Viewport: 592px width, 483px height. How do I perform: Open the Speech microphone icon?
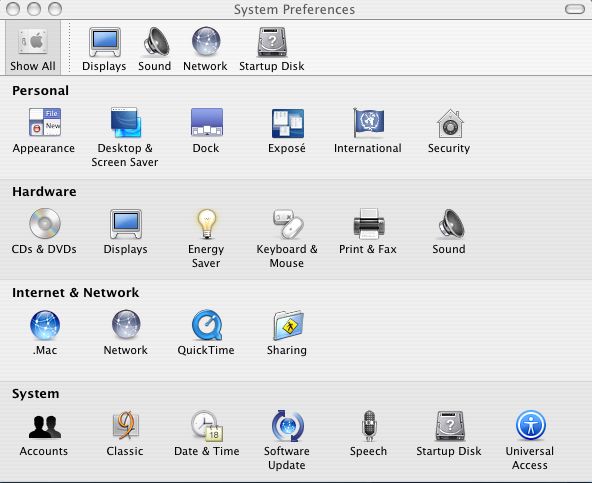(369, 426)
